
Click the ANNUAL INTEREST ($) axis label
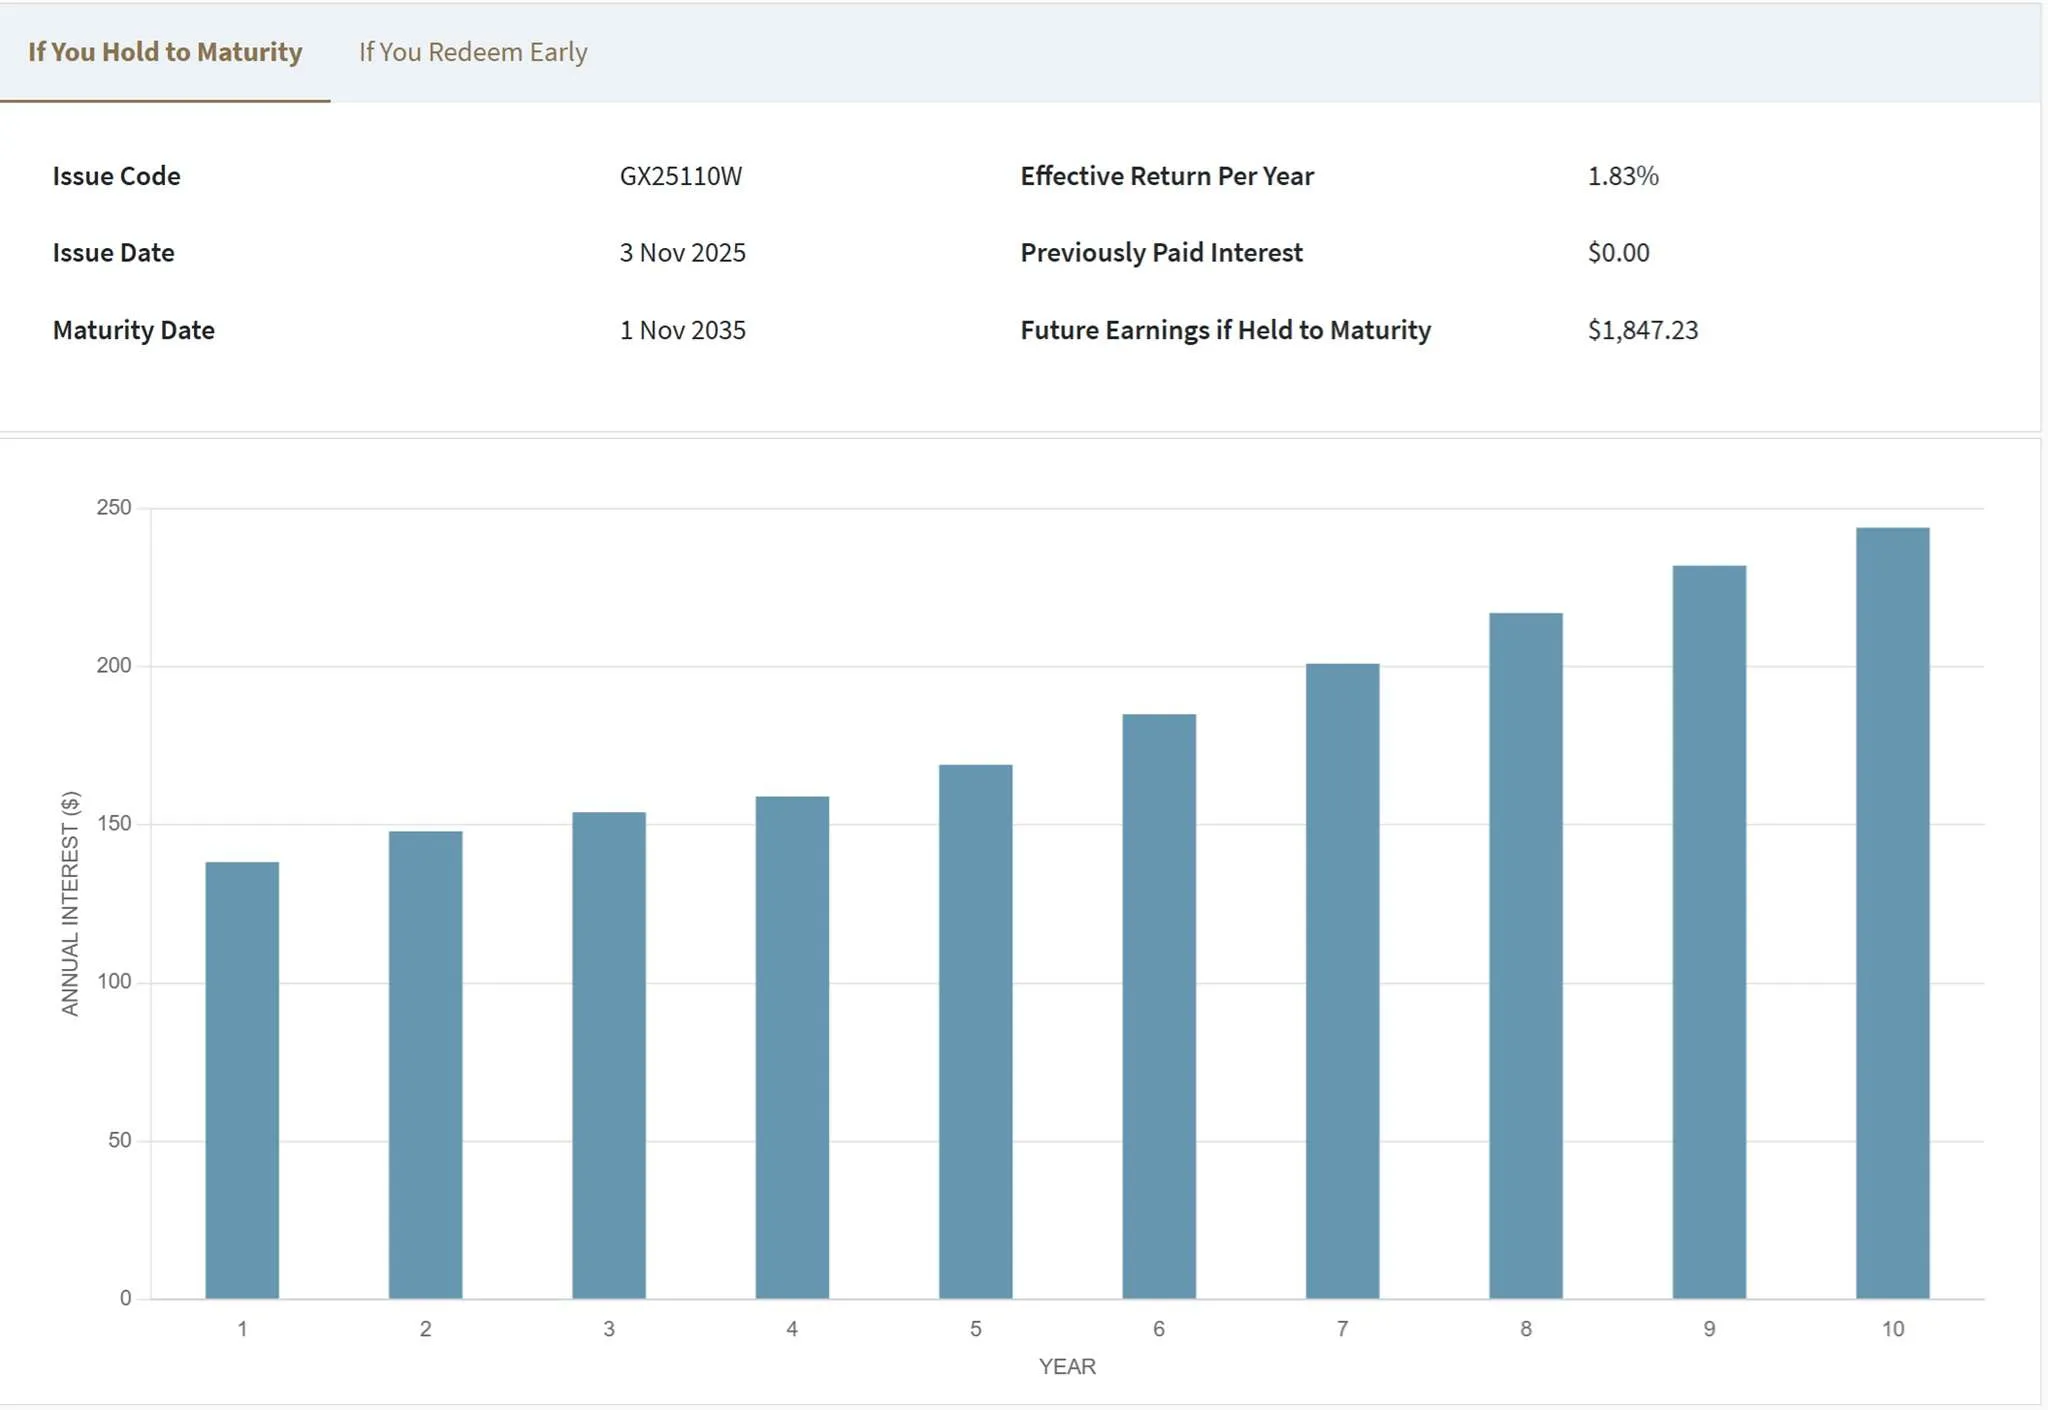point(70,903)
